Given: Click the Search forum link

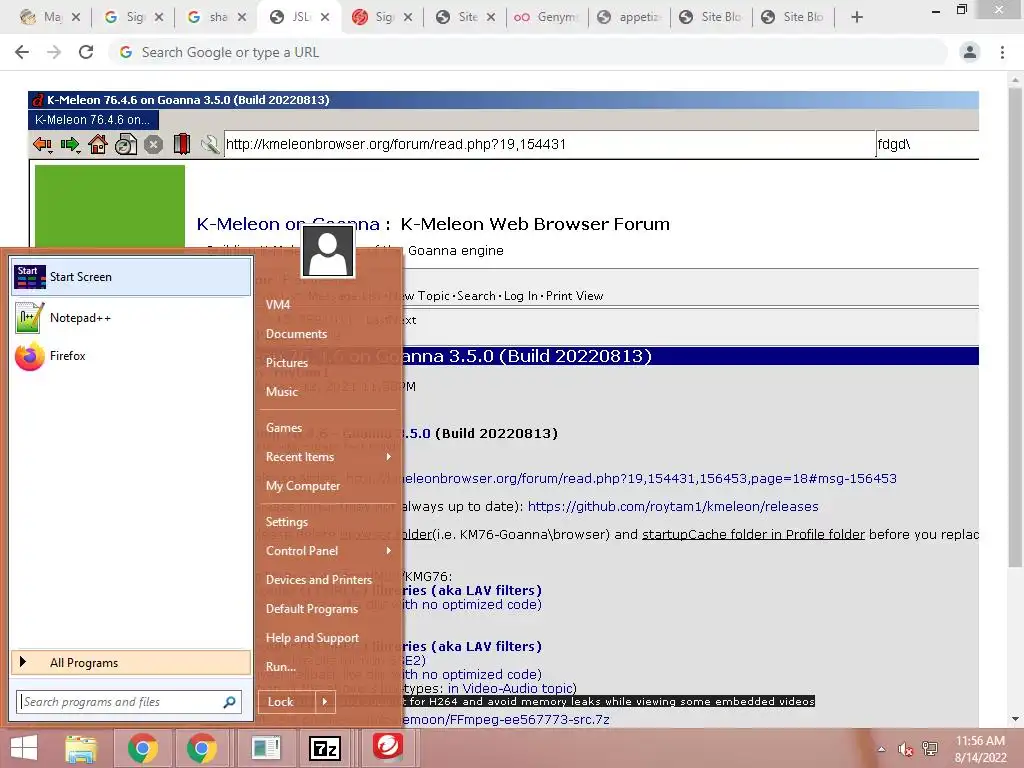Looking at the screenshot, I should click(x=476, y=296).
